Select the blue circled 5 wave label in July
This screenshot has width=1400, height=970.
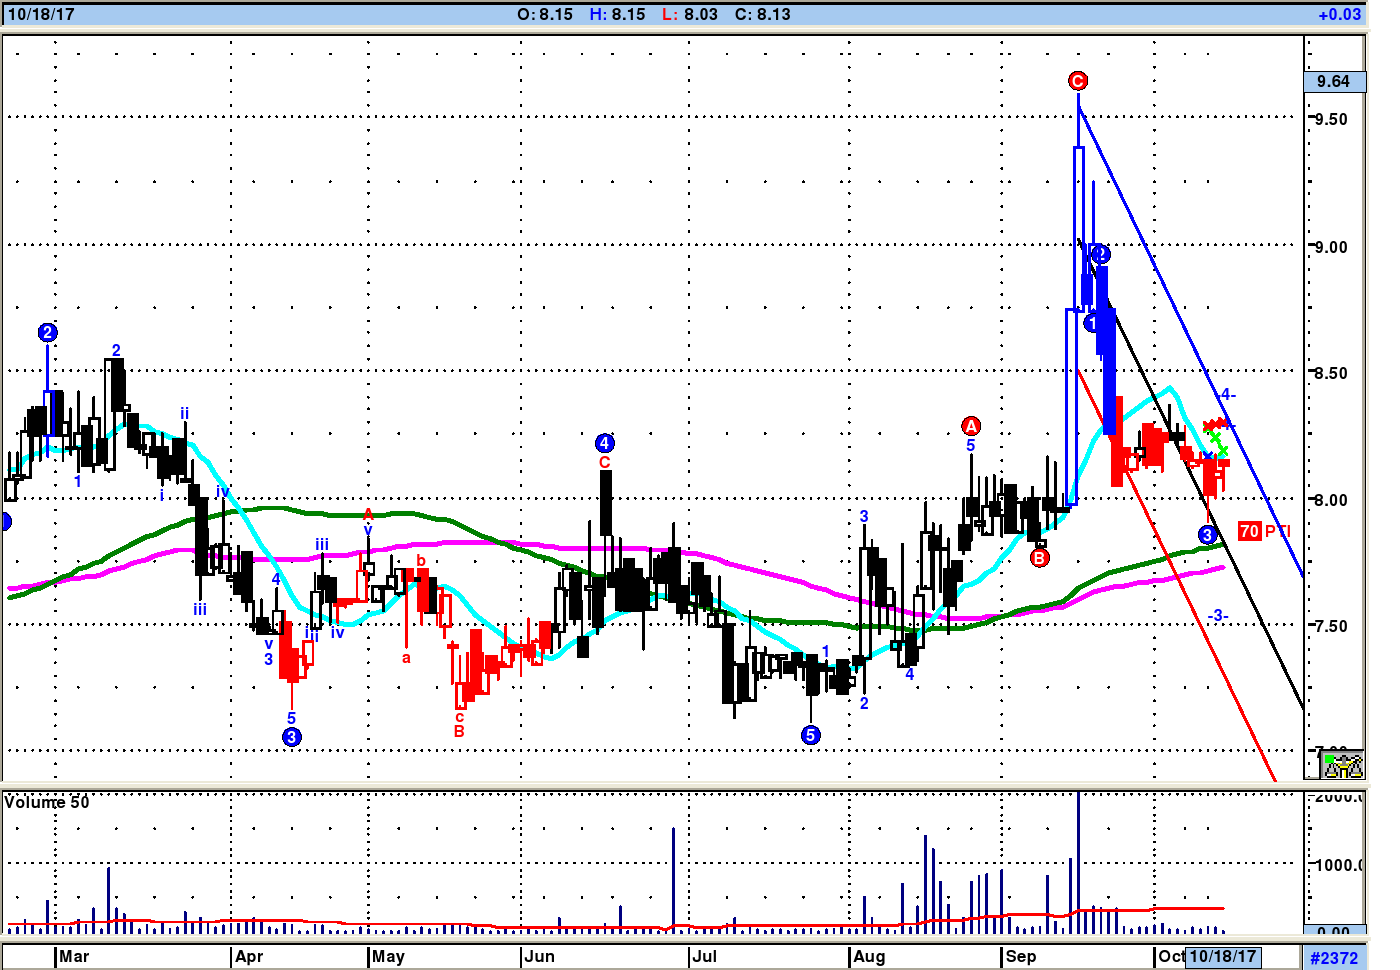click(x=810, y=735)
